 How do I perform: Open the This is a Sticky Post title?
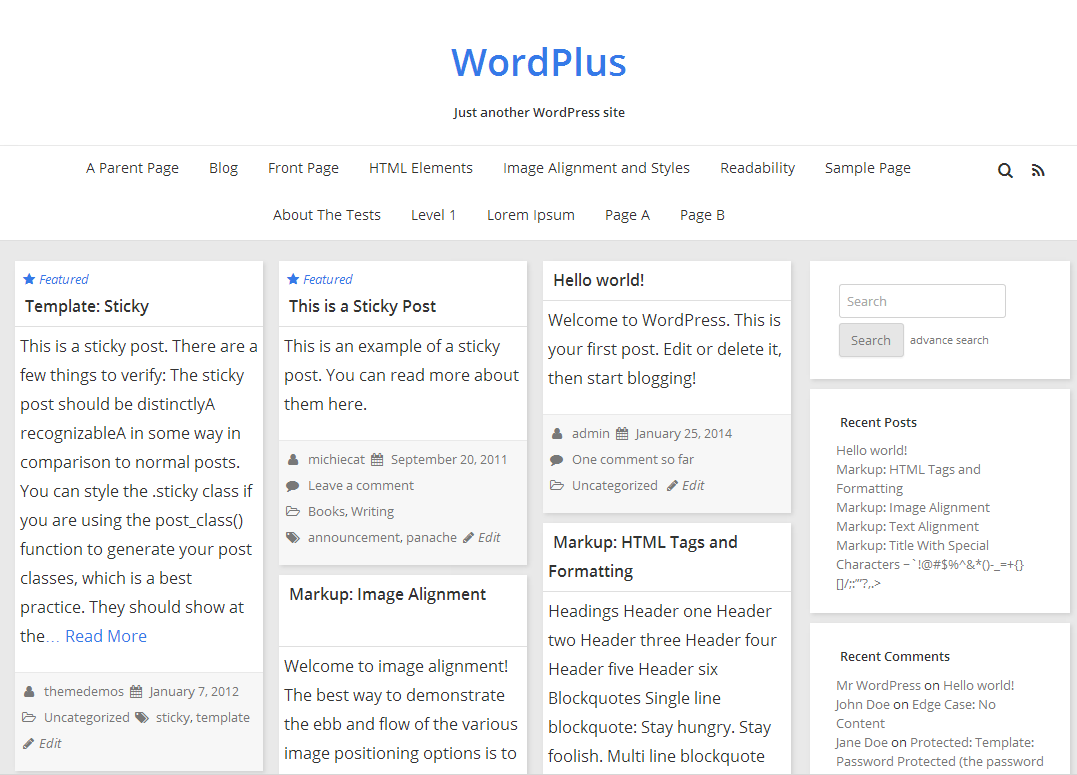coord(363,306)
